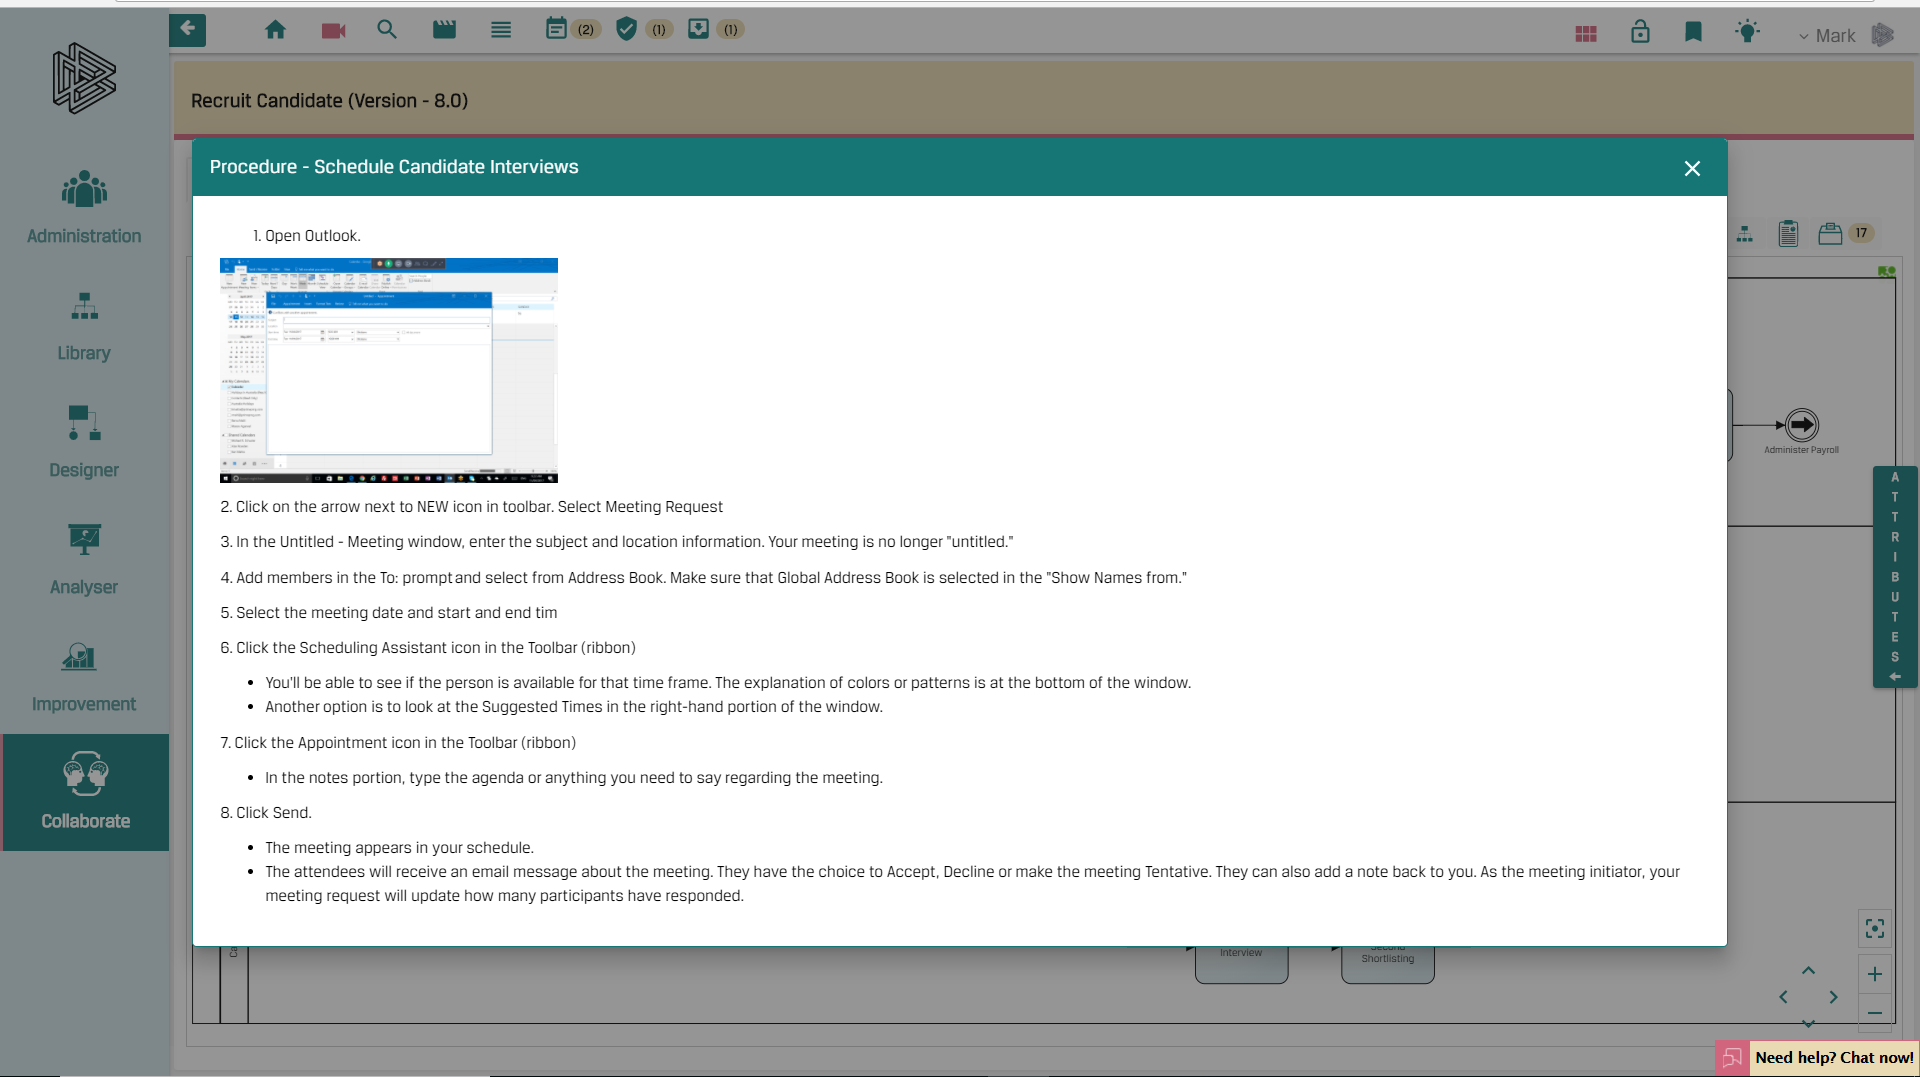Viewport: 1920px width, 1077px height.
Task: Toggle the padlock icon near the apps grid
Action: coord(1640,32)
